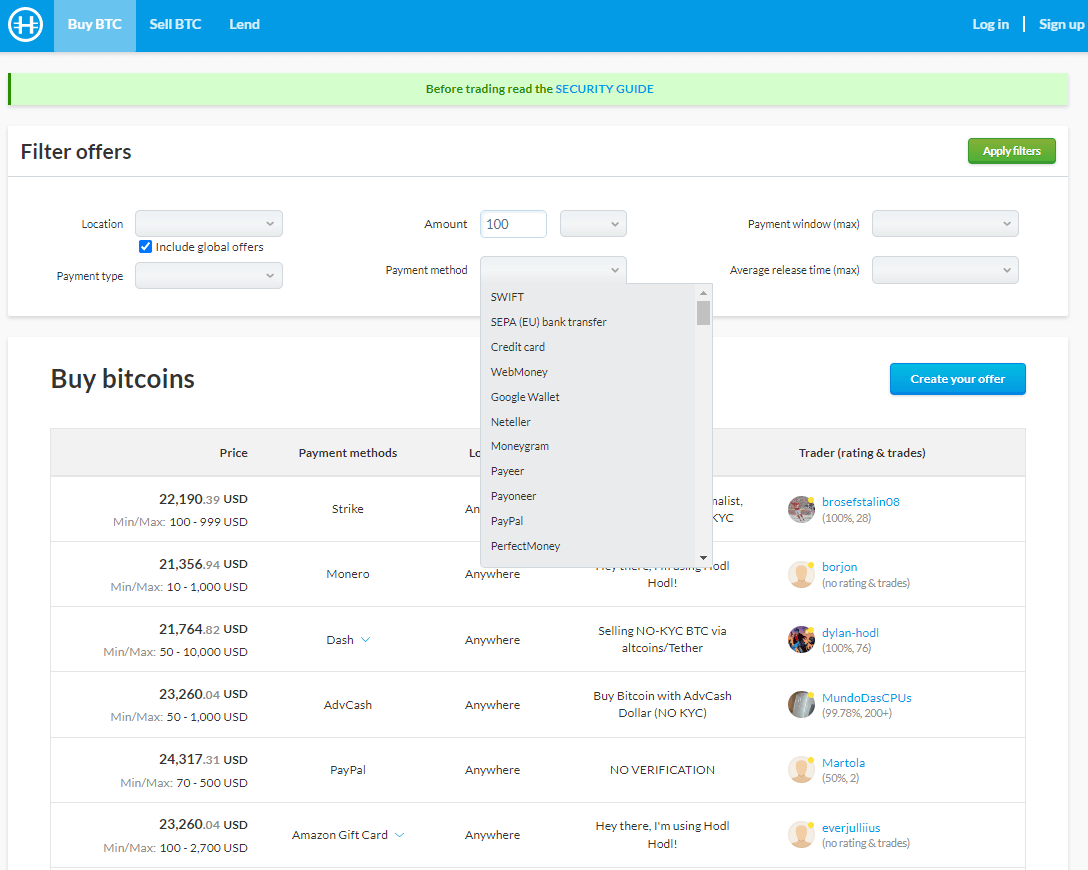Click NO VERIFICATION offer description
This screenshot has height=870, width=1088.
[x=662, y=770]
